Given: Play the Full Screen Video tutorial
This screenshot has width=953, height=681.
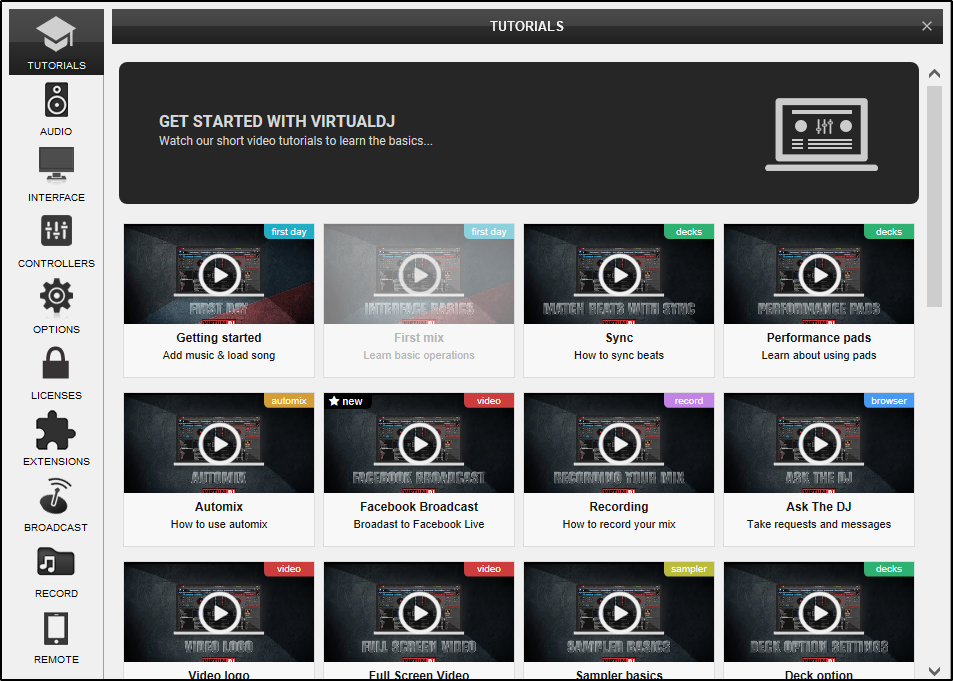Looking at the screenshot, I should (419, 613).
